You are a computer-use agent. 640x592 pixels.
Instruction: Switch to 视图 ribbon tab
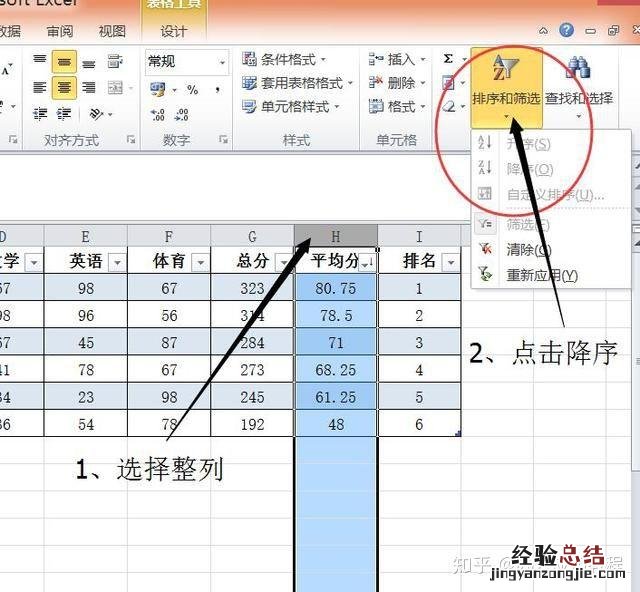pyautogui.click(x=112, y=31)
